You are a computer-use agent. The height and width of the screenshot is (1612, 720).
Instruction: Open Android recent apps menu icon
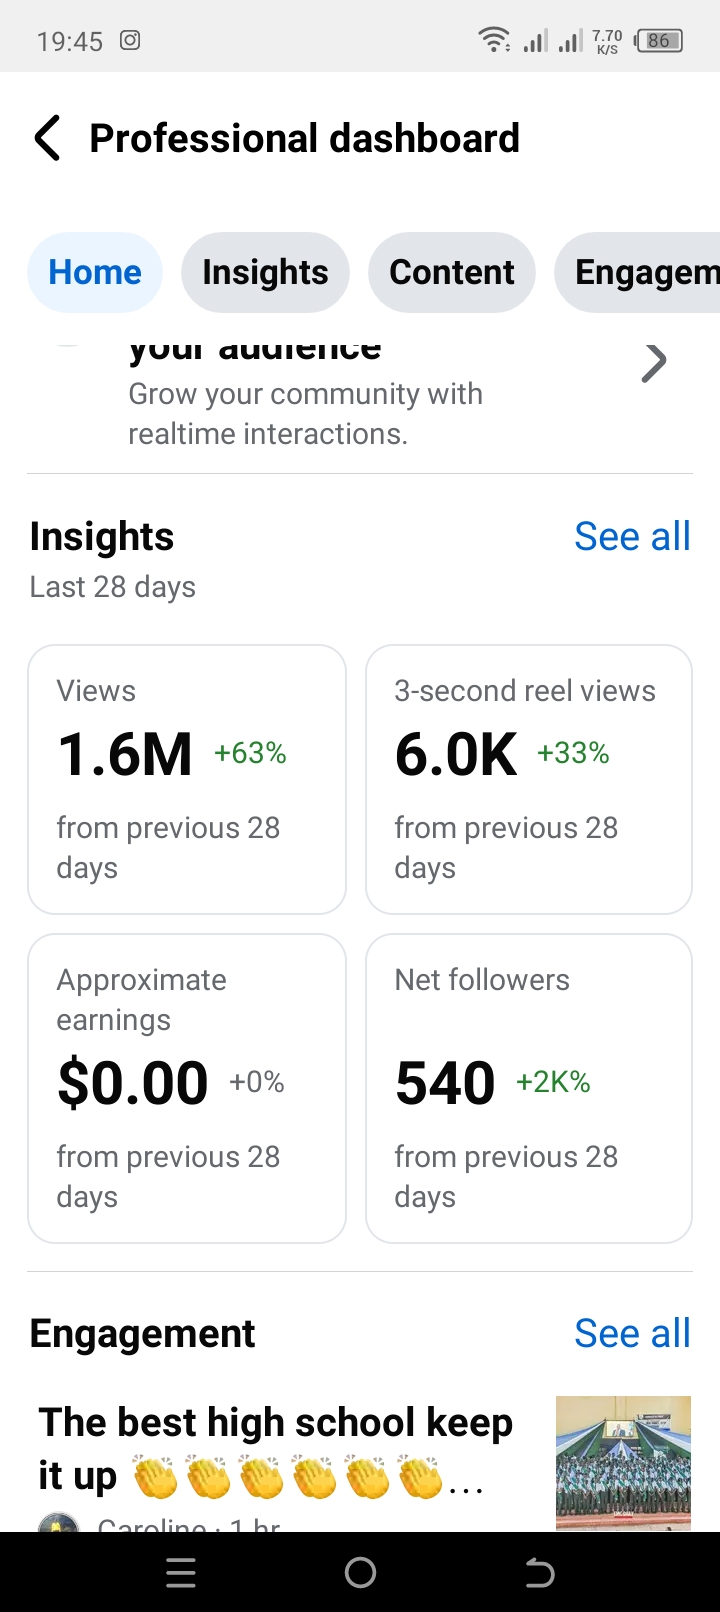(180, 1573)
